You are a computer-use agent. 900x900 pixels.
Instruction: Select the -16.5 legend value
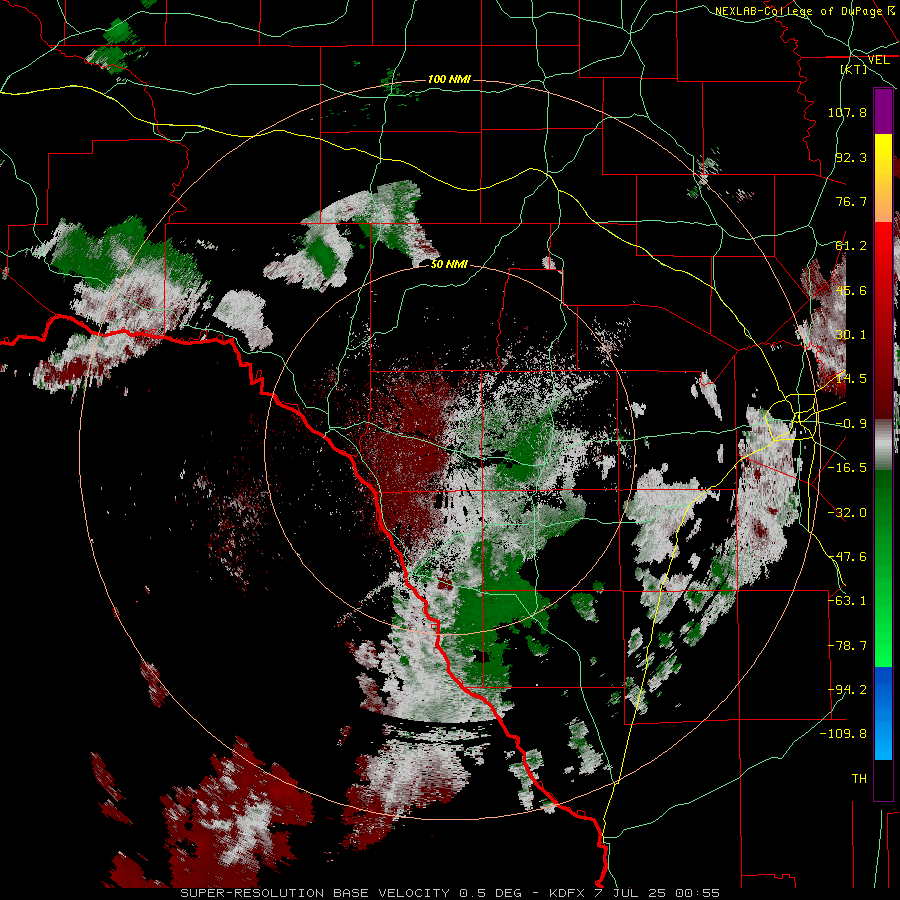click(x=847, y=468)
